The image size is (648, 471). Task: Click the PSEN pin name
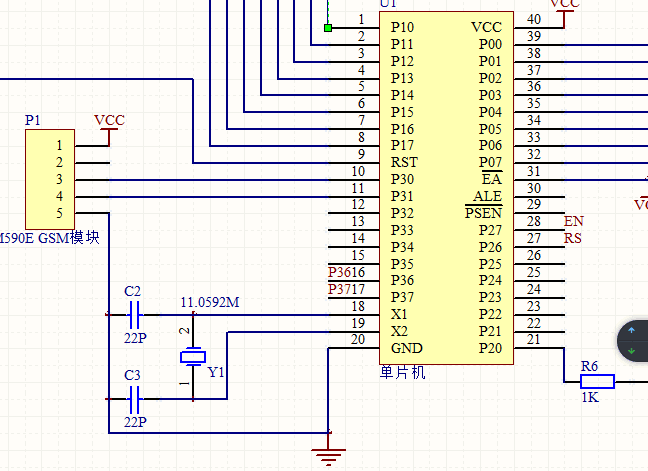484,213
